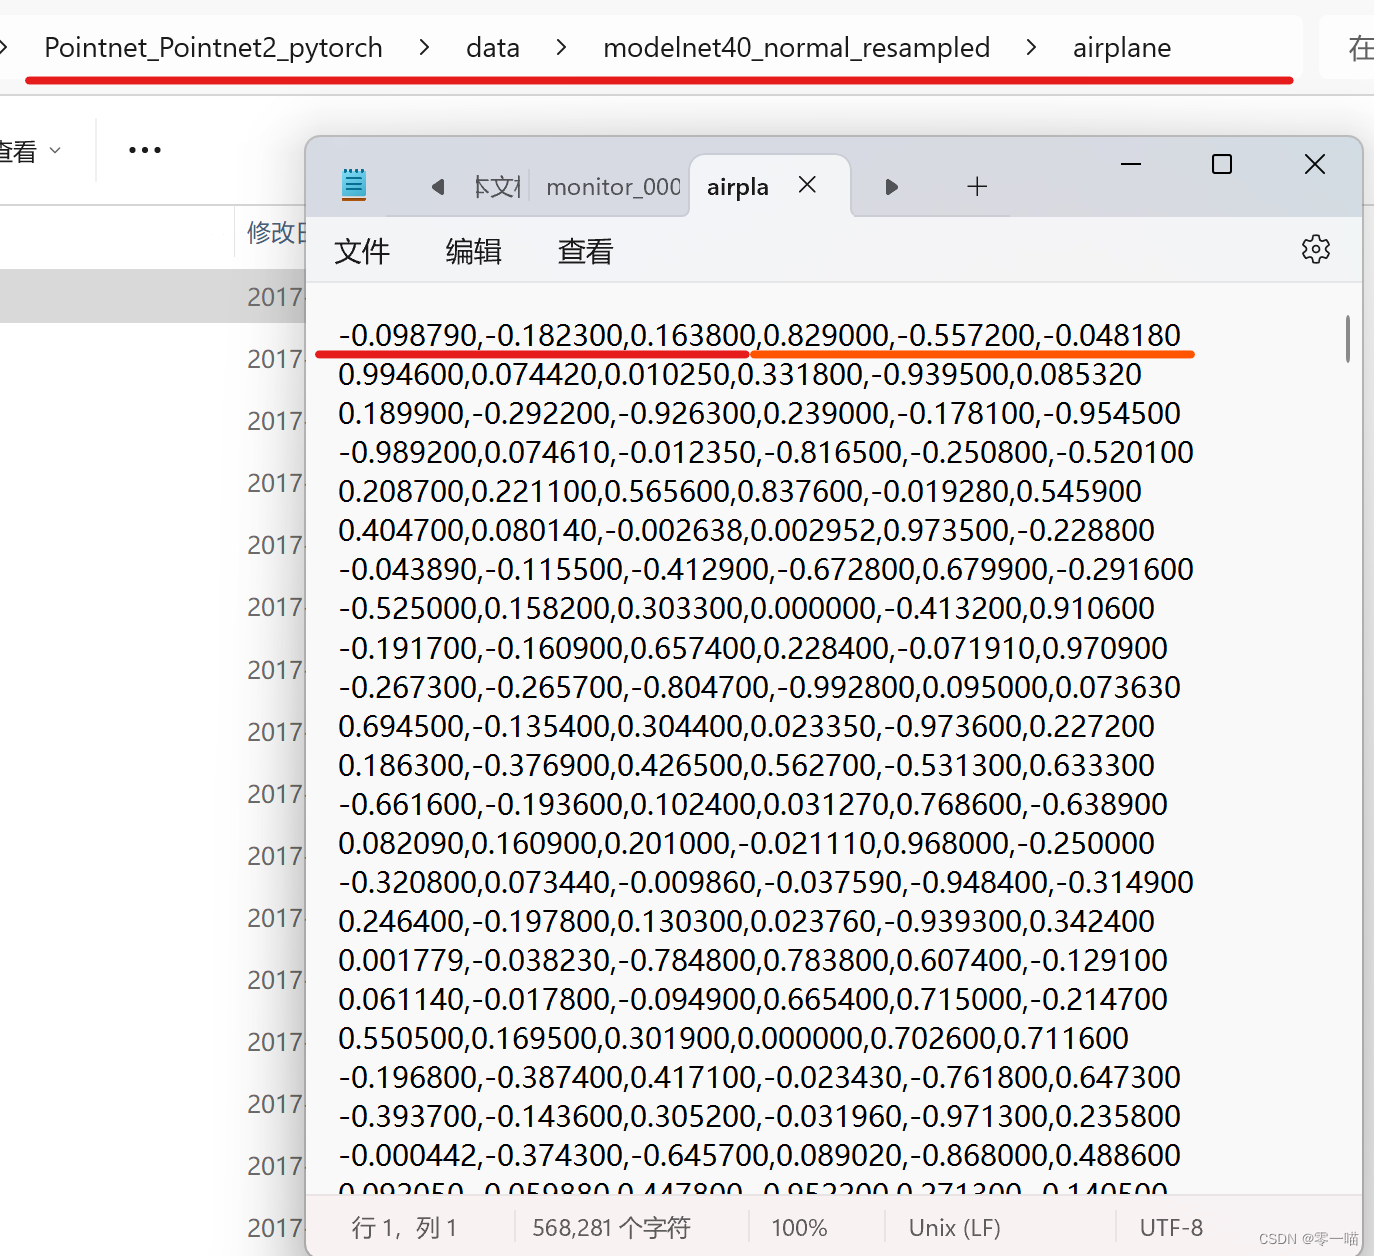
Task: Click line starting 0.186300,-0.376900
Action: 747,765
